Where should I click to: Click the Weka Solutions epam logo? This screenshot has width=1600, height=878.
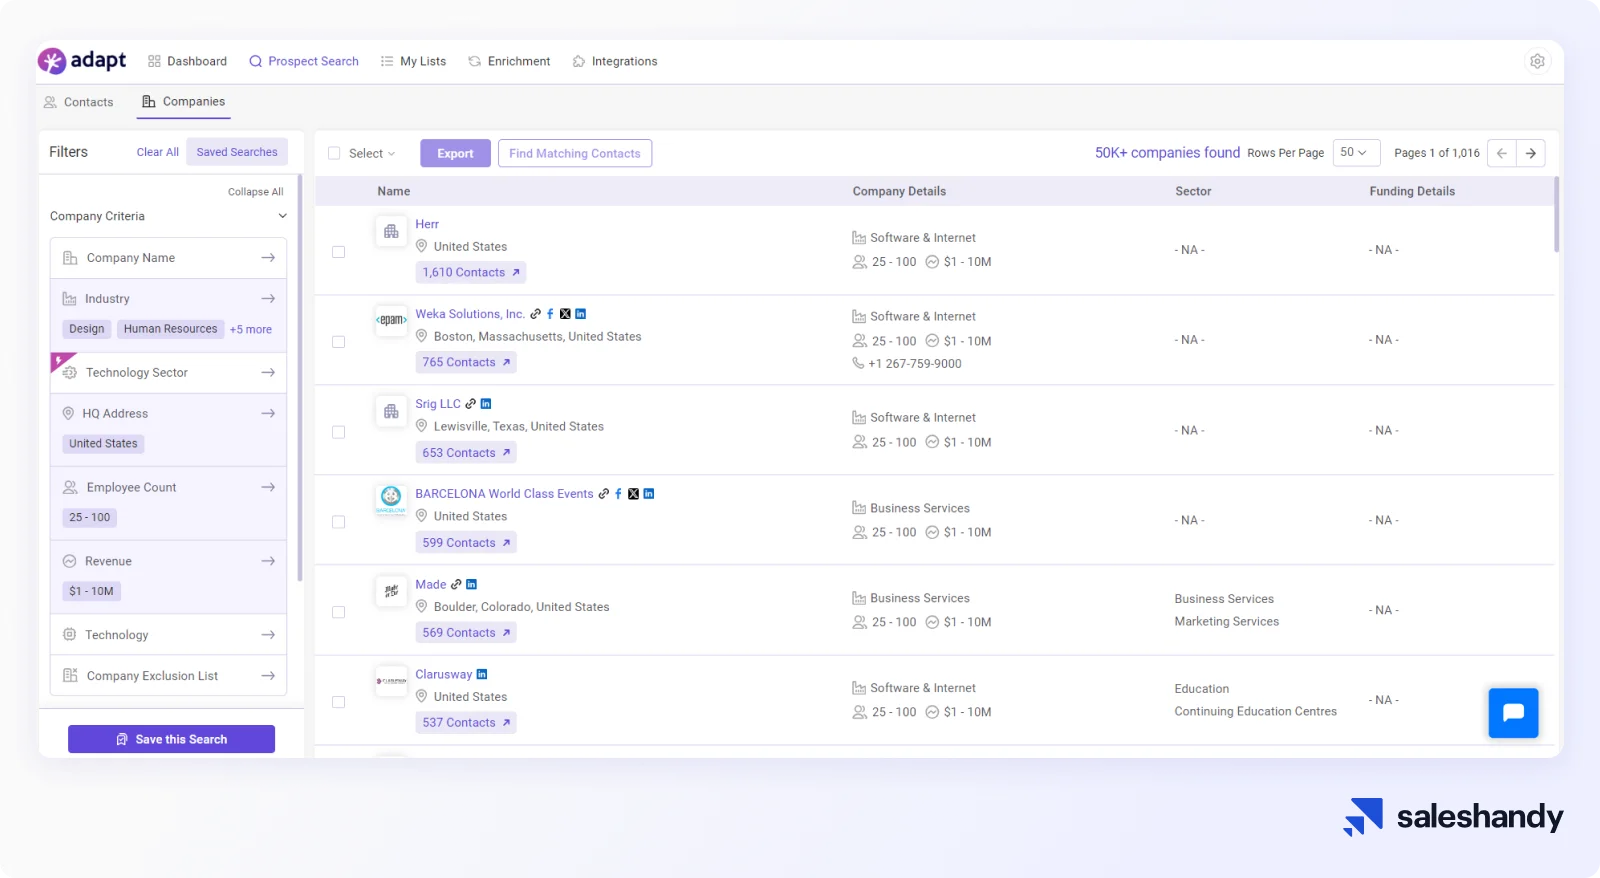(x=391, y=320)
